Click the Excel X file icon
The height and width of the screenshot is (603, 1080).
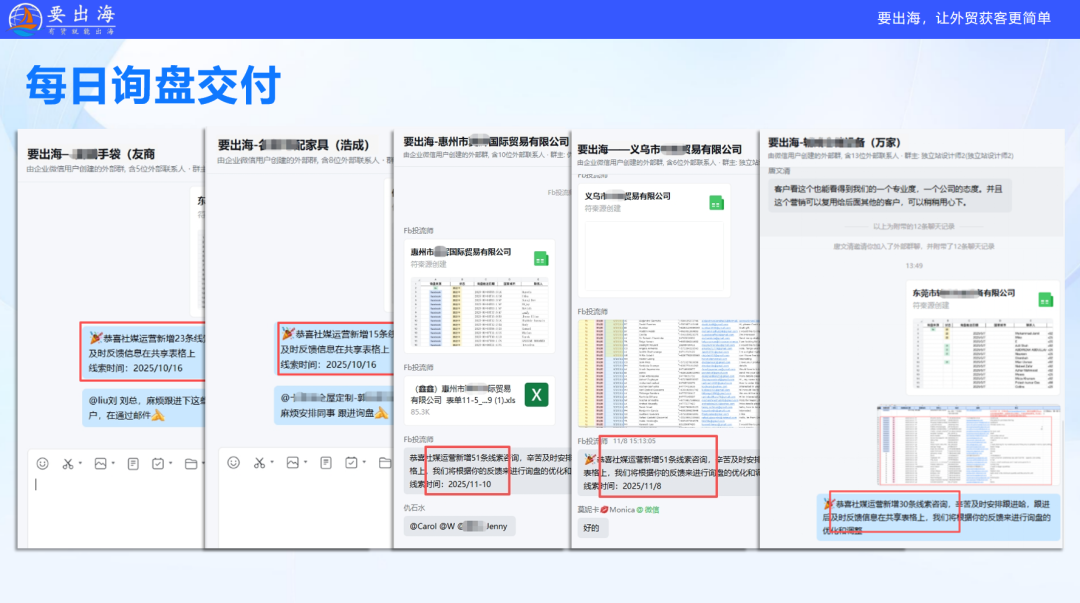pos(537,395)
